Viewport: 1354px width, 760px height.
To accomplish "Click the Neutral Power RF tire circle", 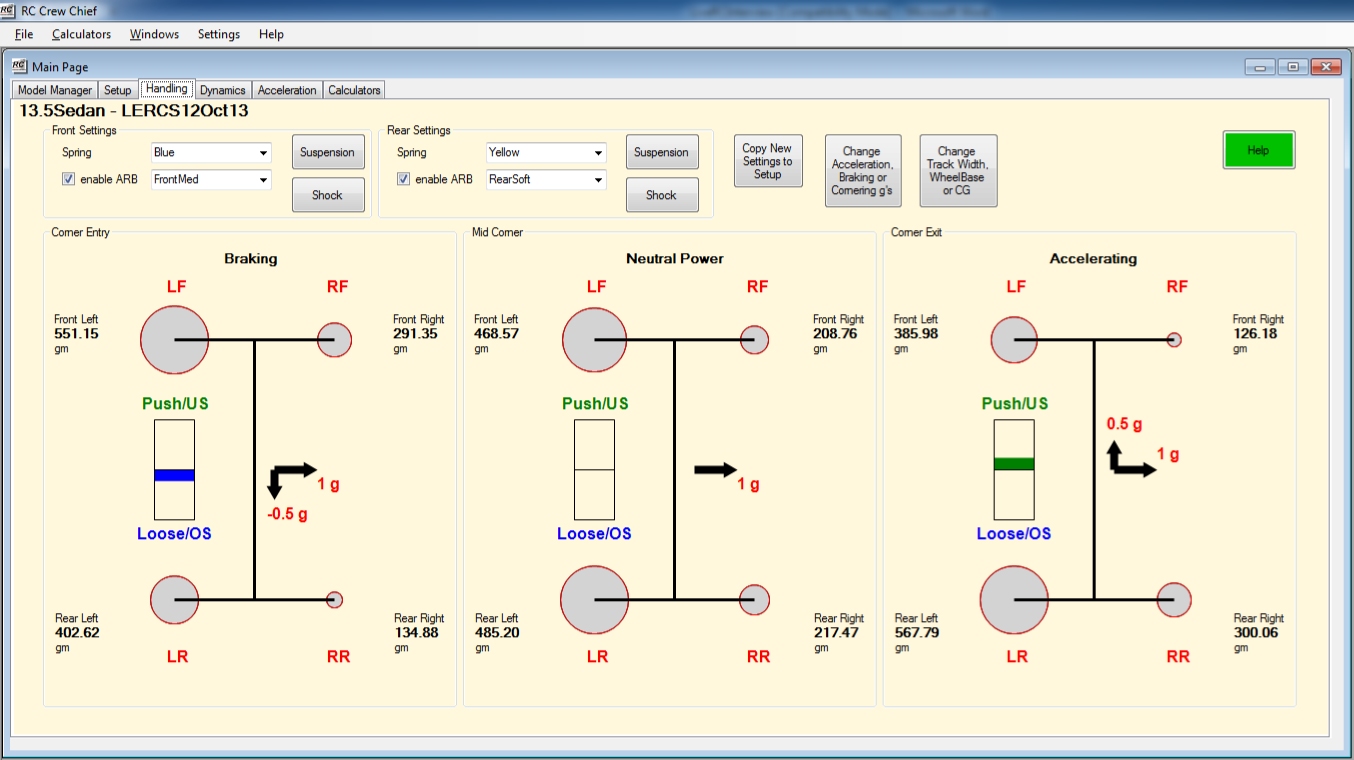I will pyautogui.click(x=755, y=340).
